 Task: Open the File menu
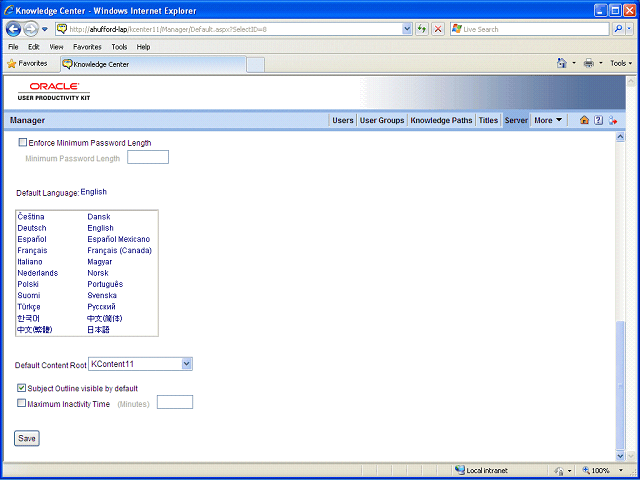pyautogui.click(x=13, y=47)
